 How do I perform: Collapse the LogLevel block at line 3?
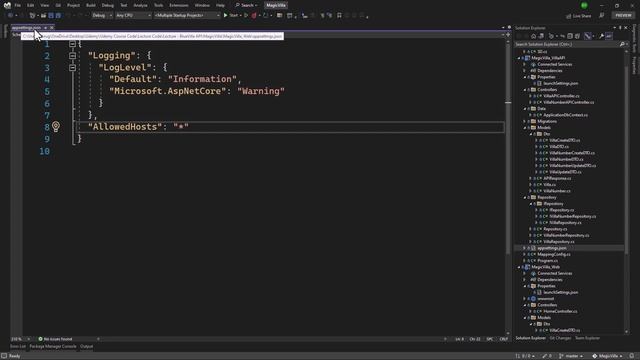(x=72, y=68)
